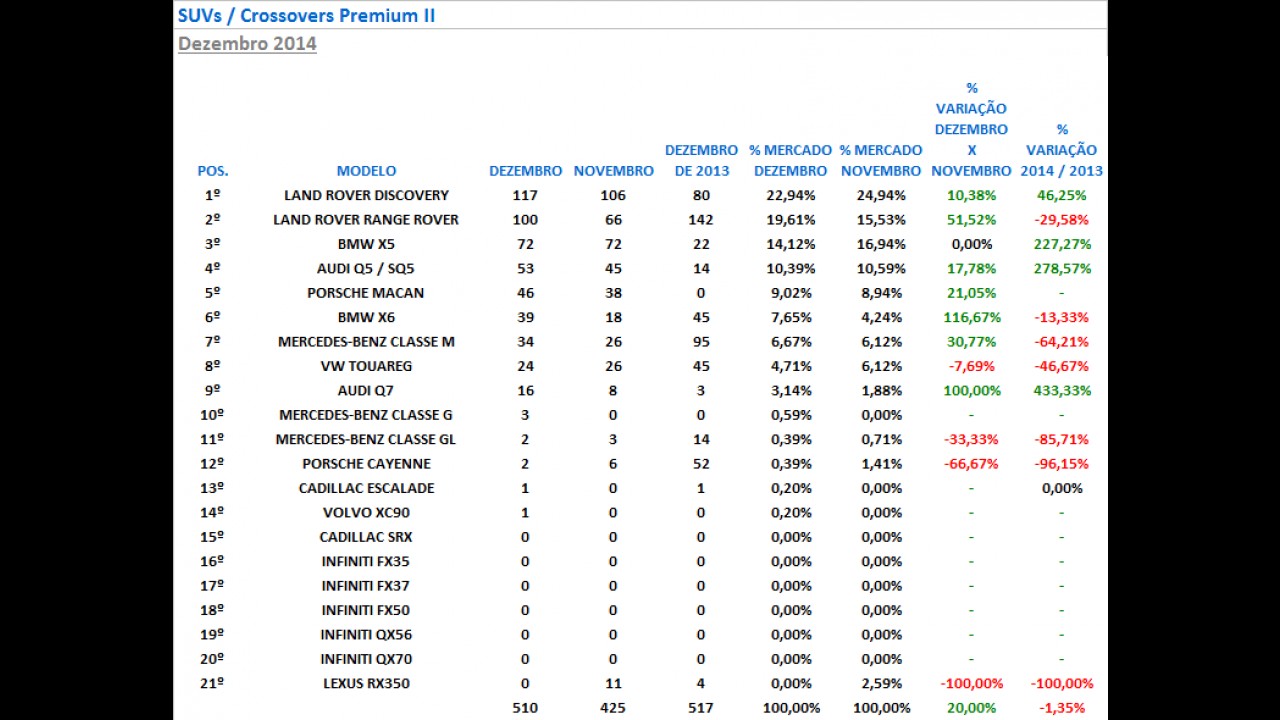
Task: Select the 'MERCEDES-BENZ CLASSE GL' model cell
Action: pos(366,439)
